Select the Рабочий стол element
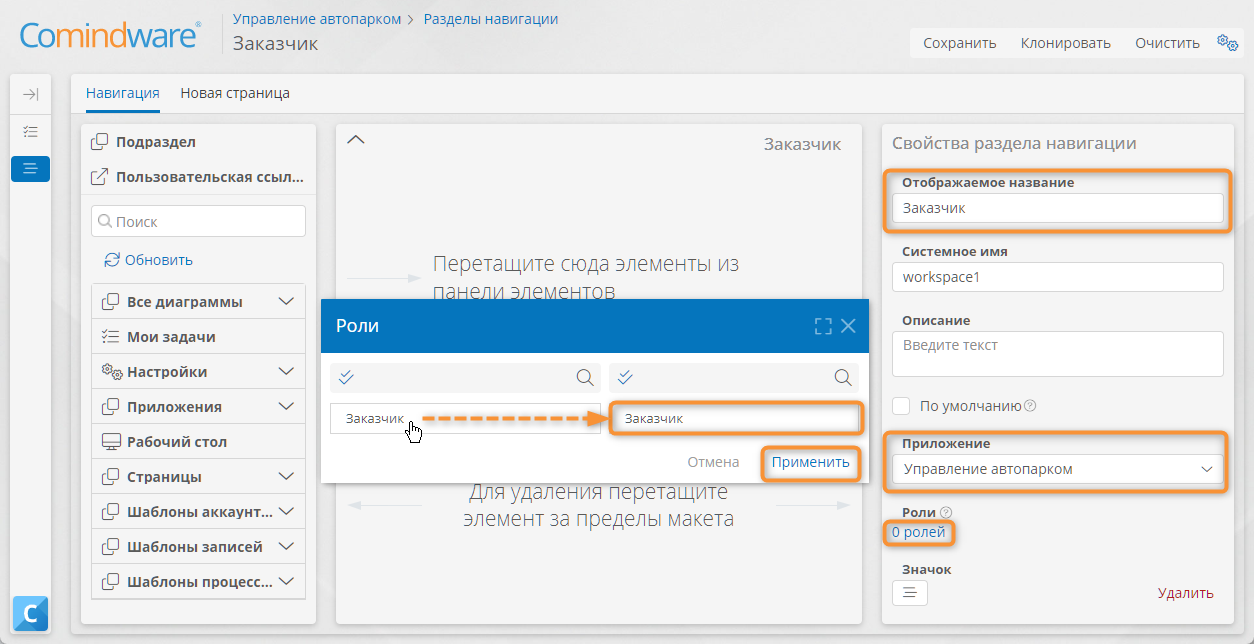The width and height of the screenshot is (1254, 644). point(198,442)
